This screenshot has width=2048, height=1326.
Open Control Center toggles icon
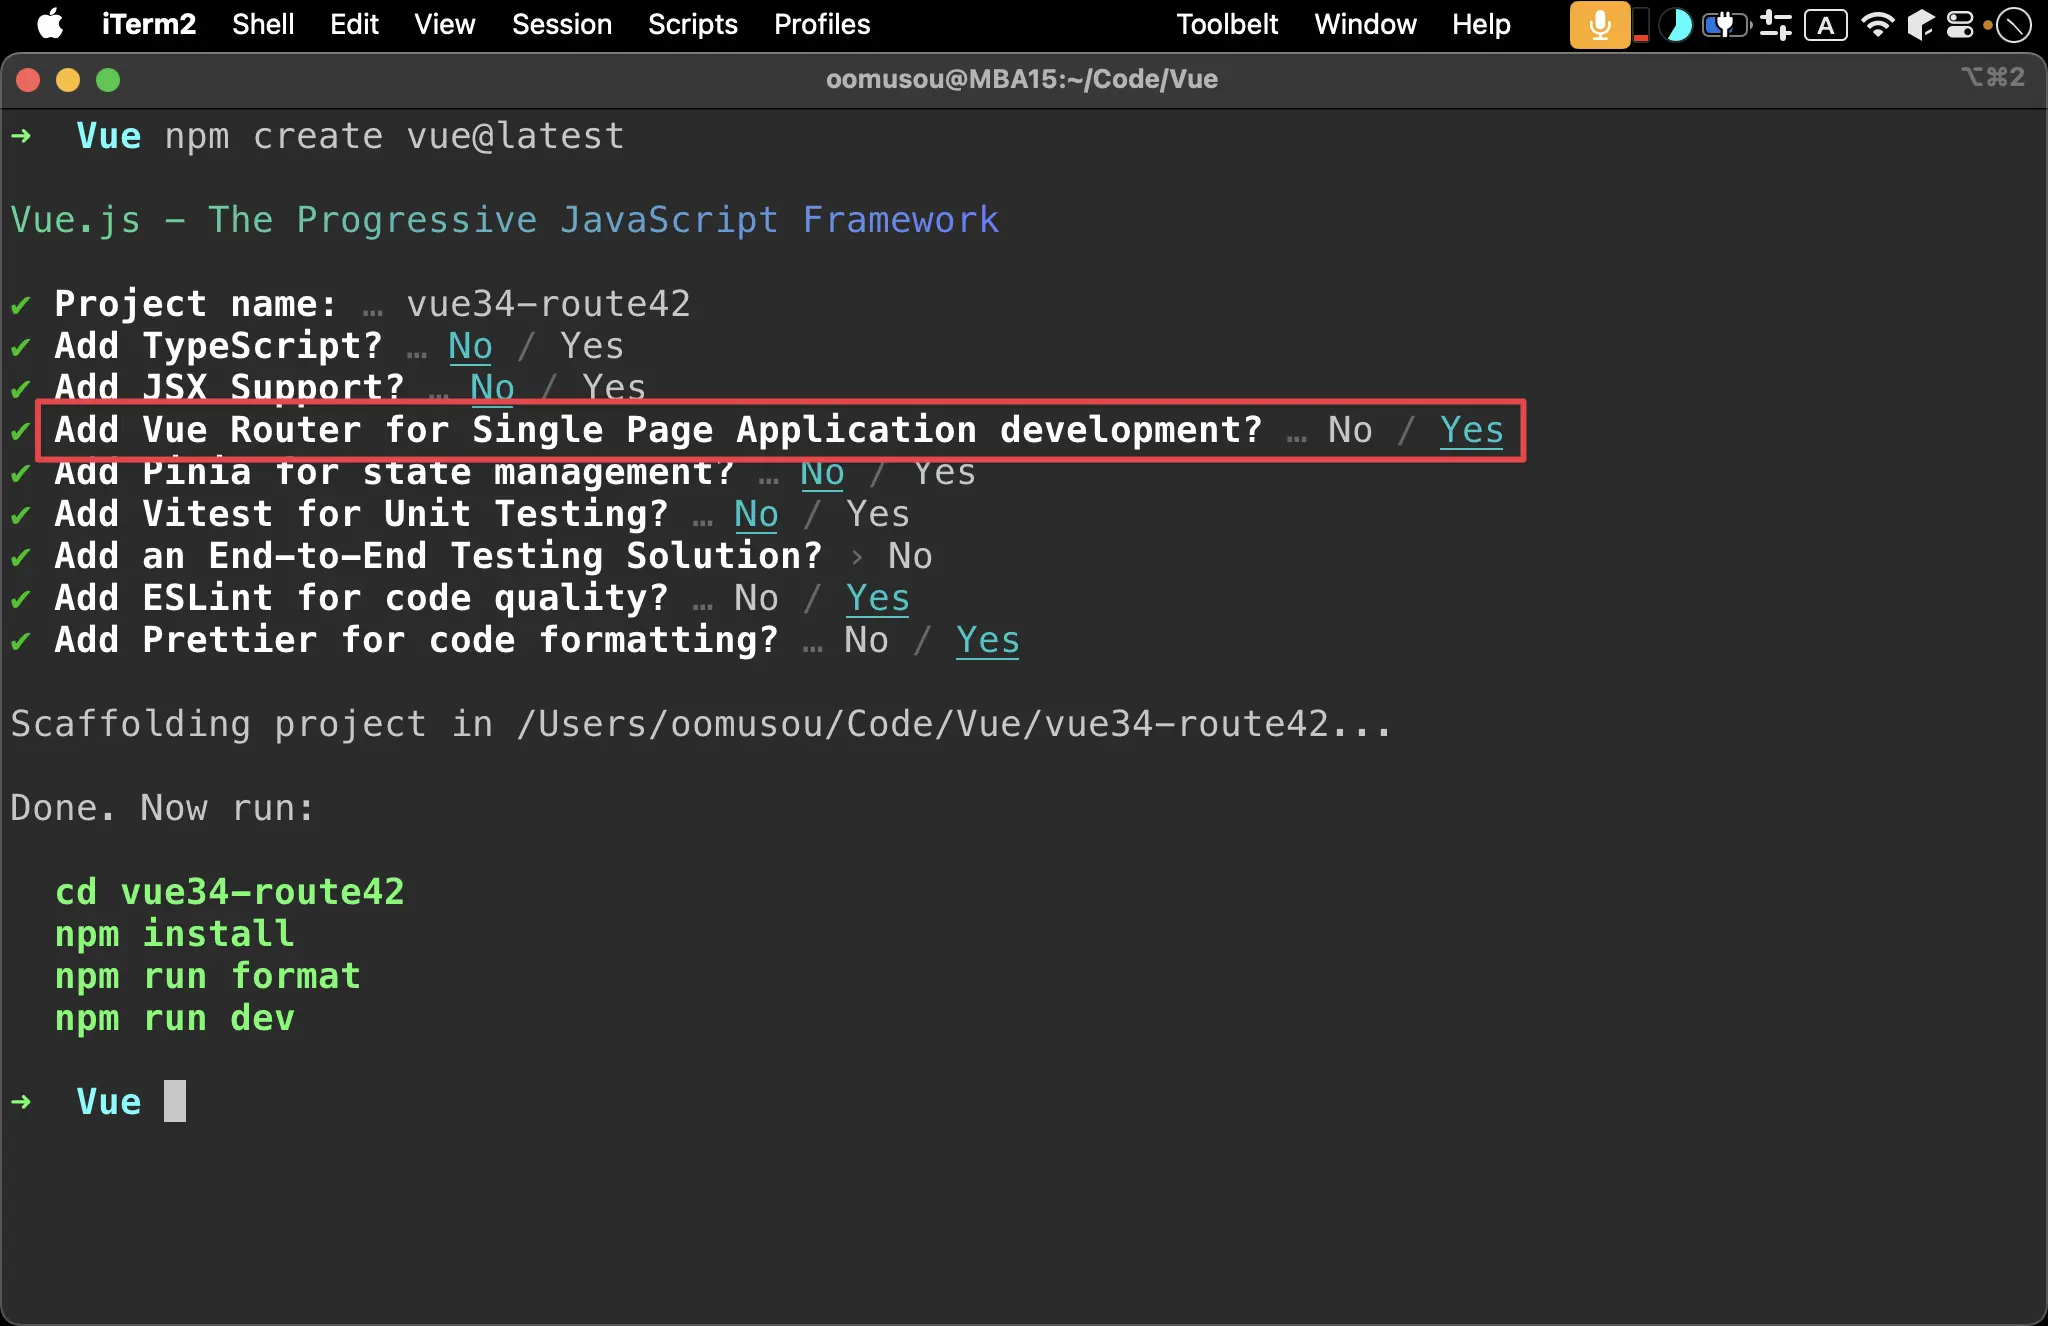point(1960,24)
